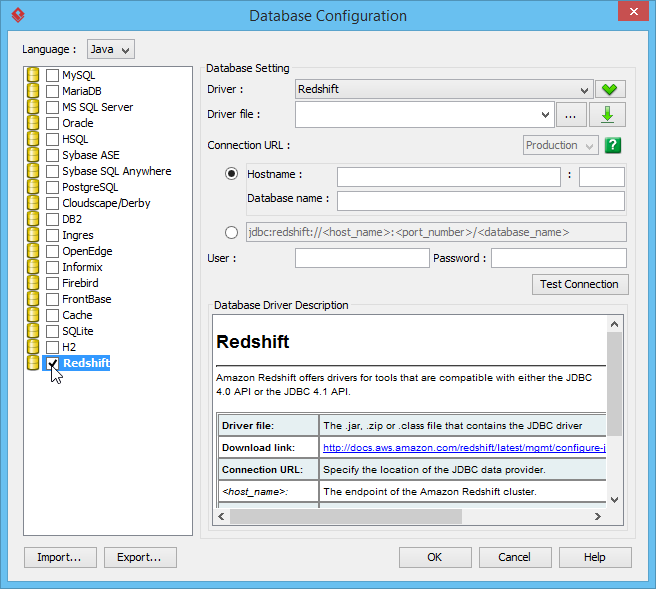Image resolution: width=656 pixels, height=589 pixels.
Task: Click the database icon beside H2
Action: coord(33,347)
